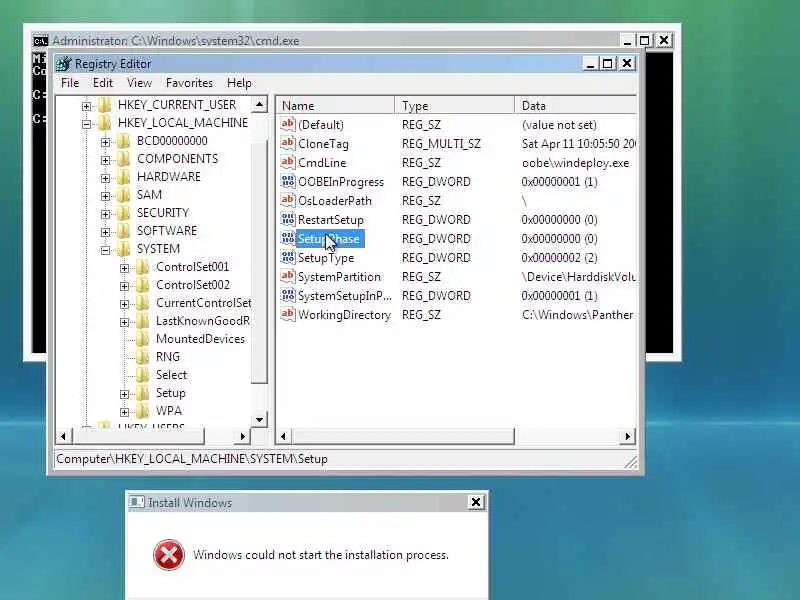Click the 0x00000002 (2) data cell
The image size is (800, 600).
559,258
